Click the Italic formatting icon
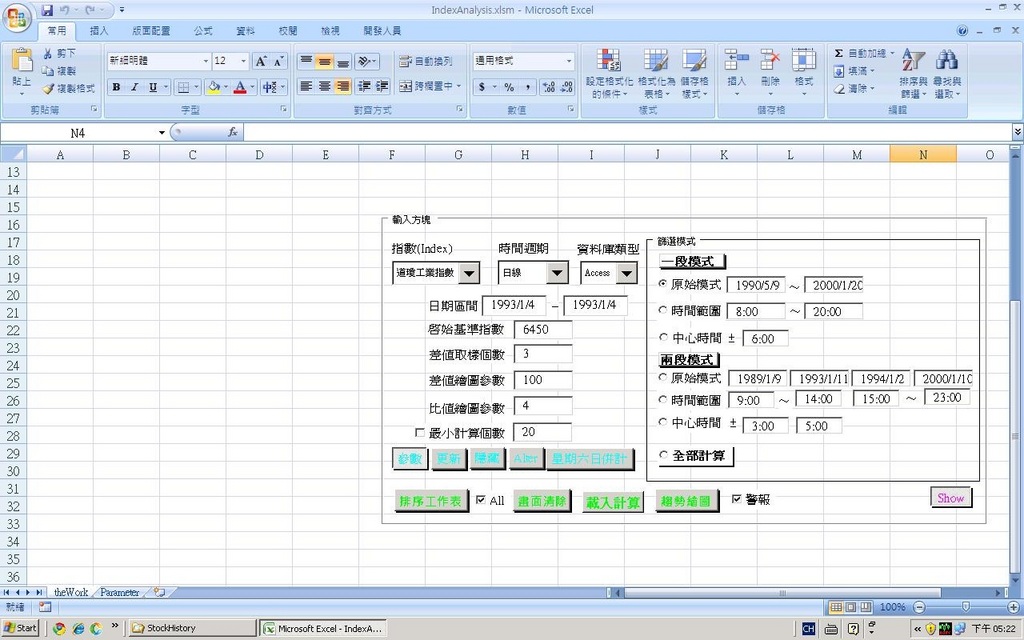This screenshot has width=1024, height=640. tap(135, 87)
